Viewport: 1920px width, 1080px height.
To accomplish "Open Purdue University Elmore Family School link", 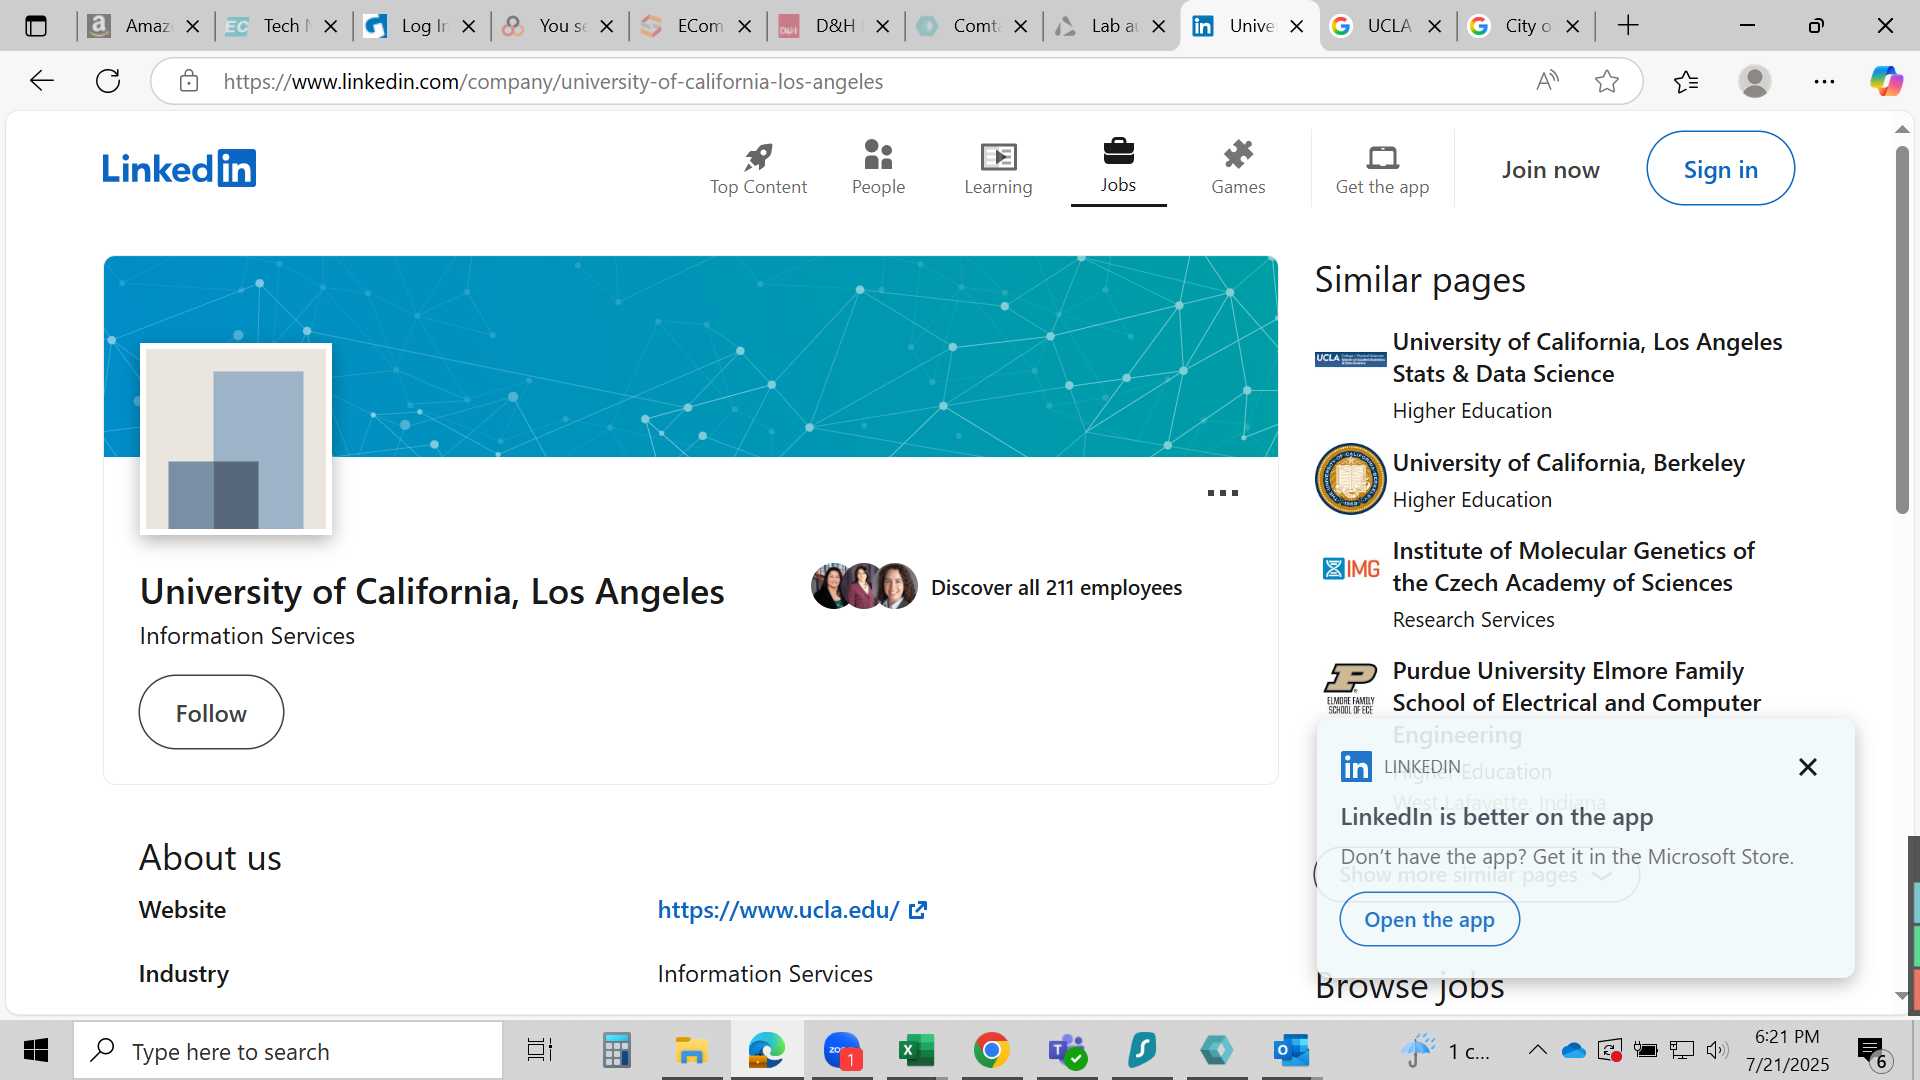I will (x=1576, y=687).
